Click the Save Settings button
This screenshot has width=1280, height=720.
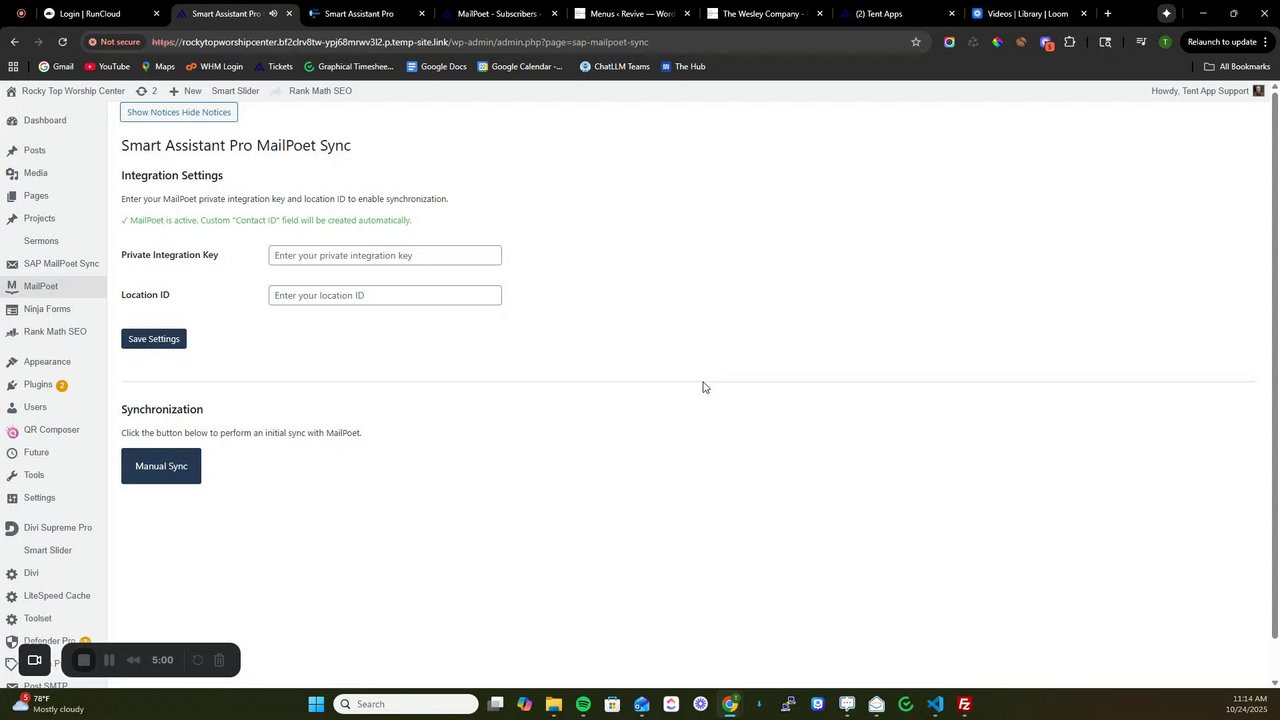pos(153,339)
